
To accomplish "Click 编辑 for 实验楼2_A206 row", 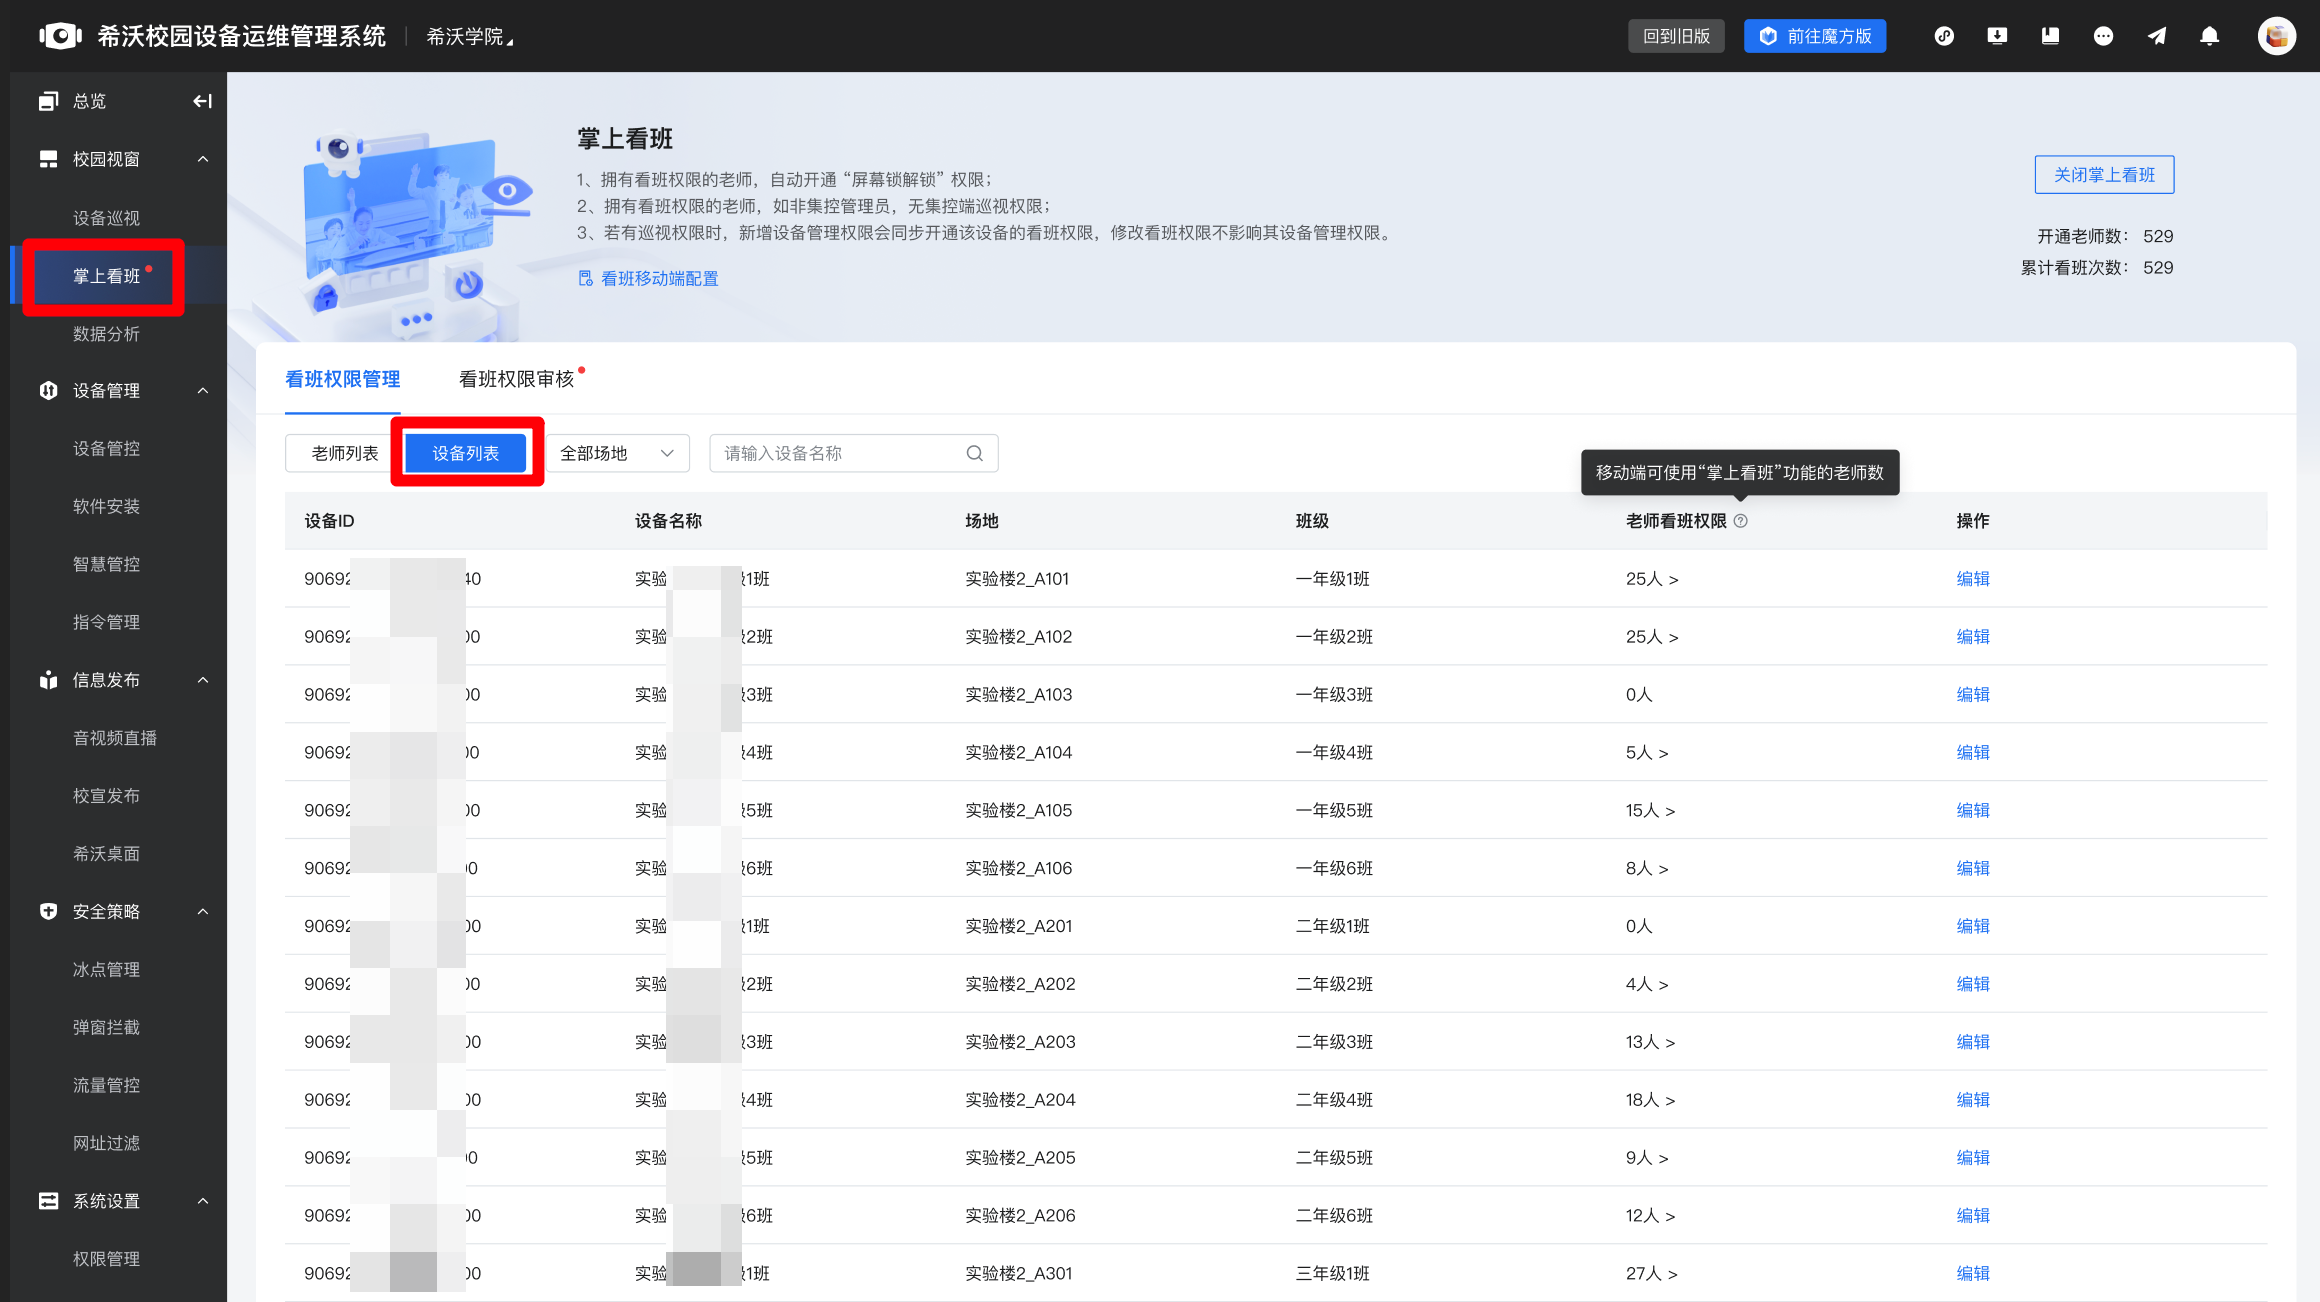I will 1973,1215.
